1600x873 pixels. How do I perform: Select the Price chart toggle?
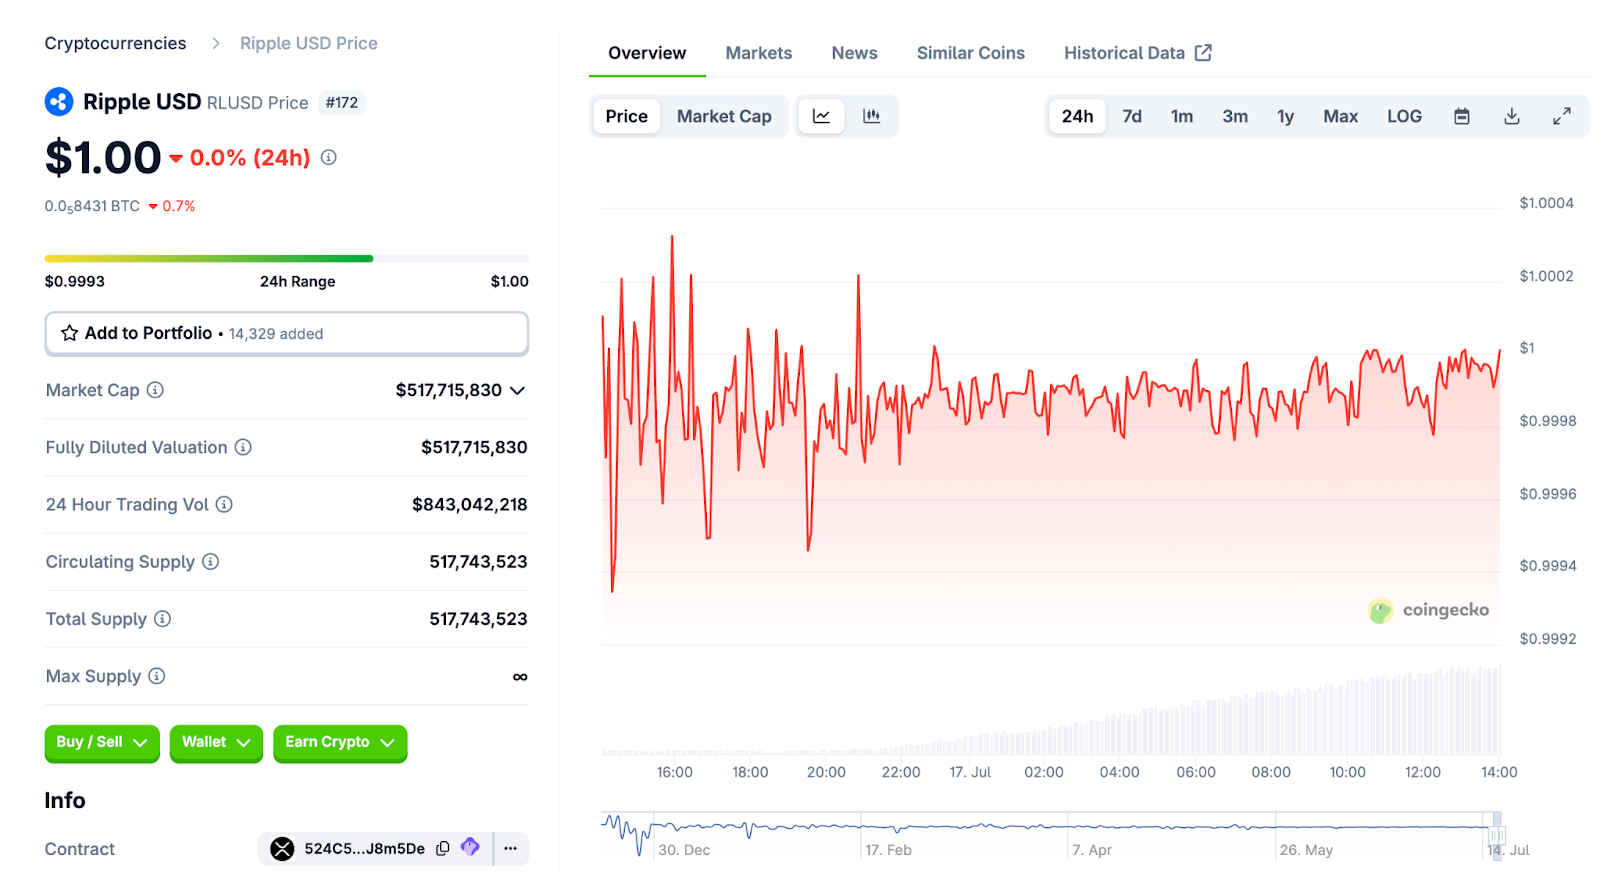click(627, 116)
